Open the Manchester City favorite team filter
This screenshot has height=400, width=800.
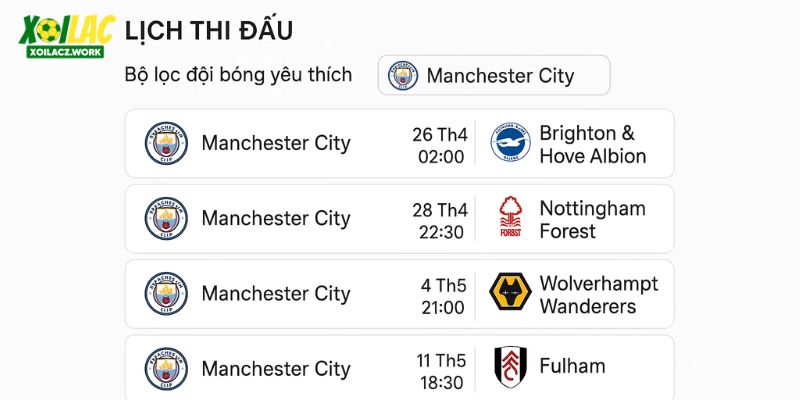click(x=494, y=76)
